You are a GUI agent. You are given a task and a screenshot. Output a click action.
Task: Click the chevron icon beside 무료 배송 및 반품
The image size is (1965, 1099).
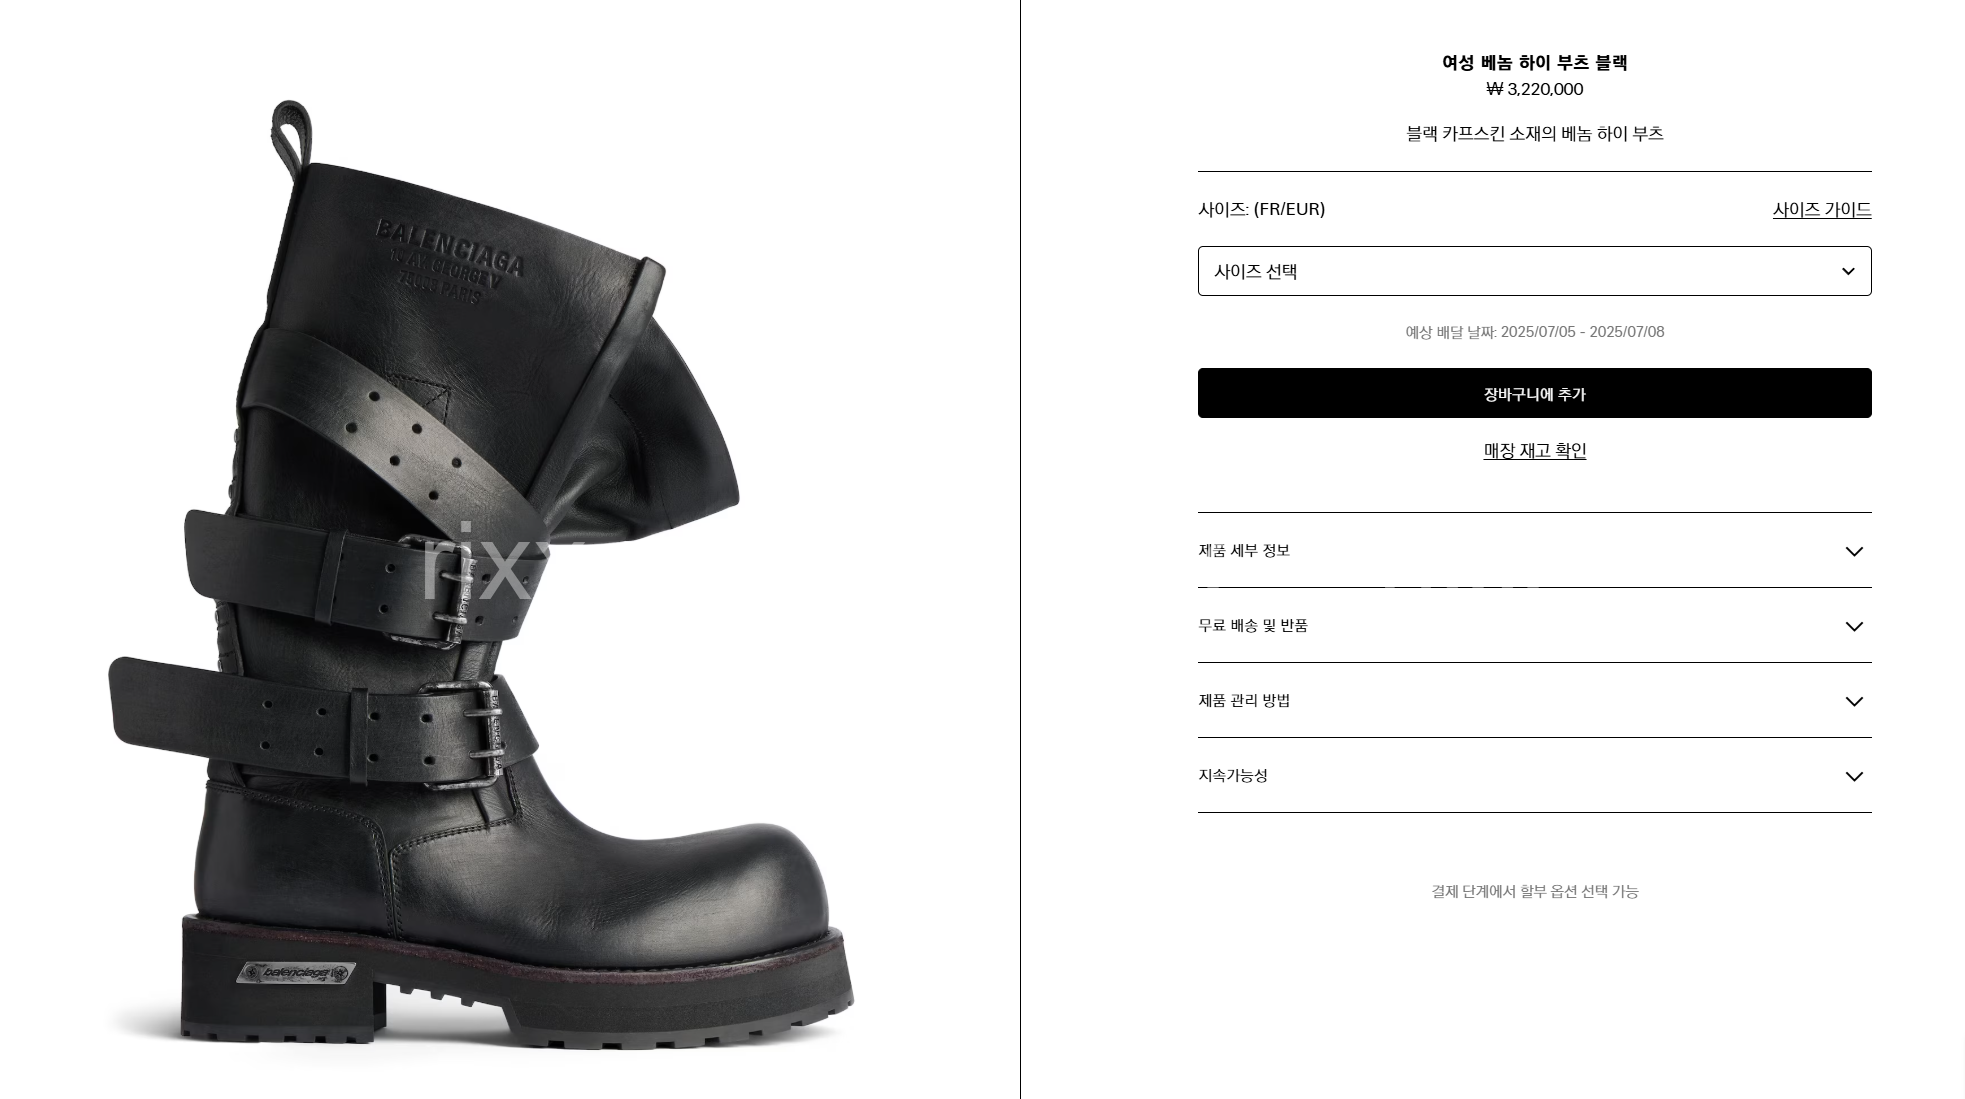pyautogui.click(x=1853, y=627)
